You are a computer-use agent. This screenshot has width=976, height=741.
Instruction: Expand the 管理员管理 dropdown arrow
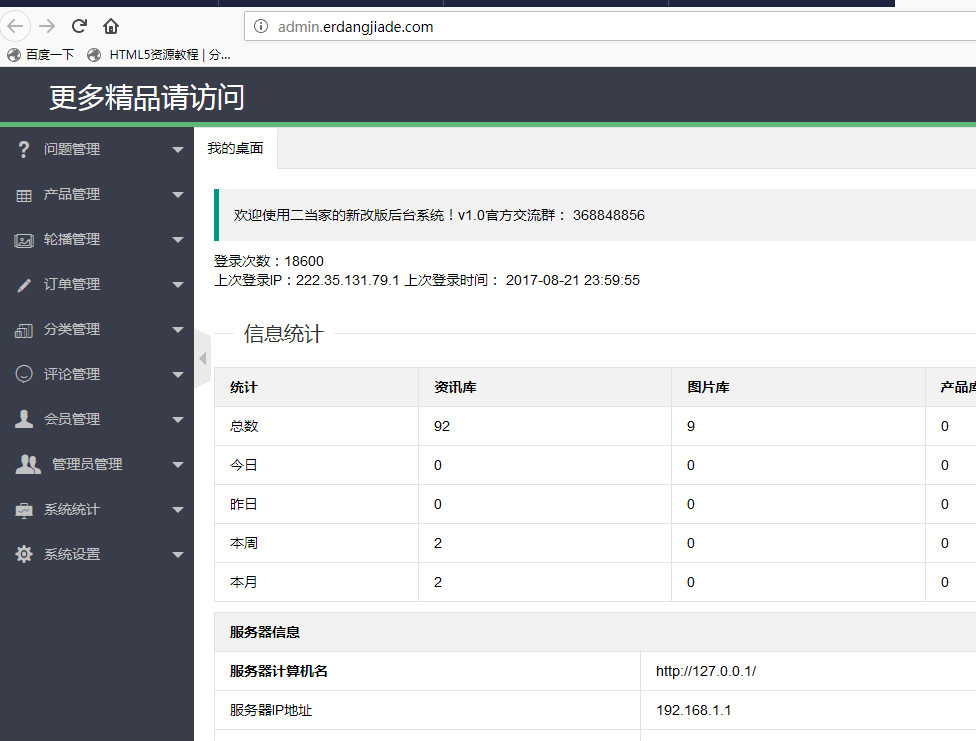point(178,465)
